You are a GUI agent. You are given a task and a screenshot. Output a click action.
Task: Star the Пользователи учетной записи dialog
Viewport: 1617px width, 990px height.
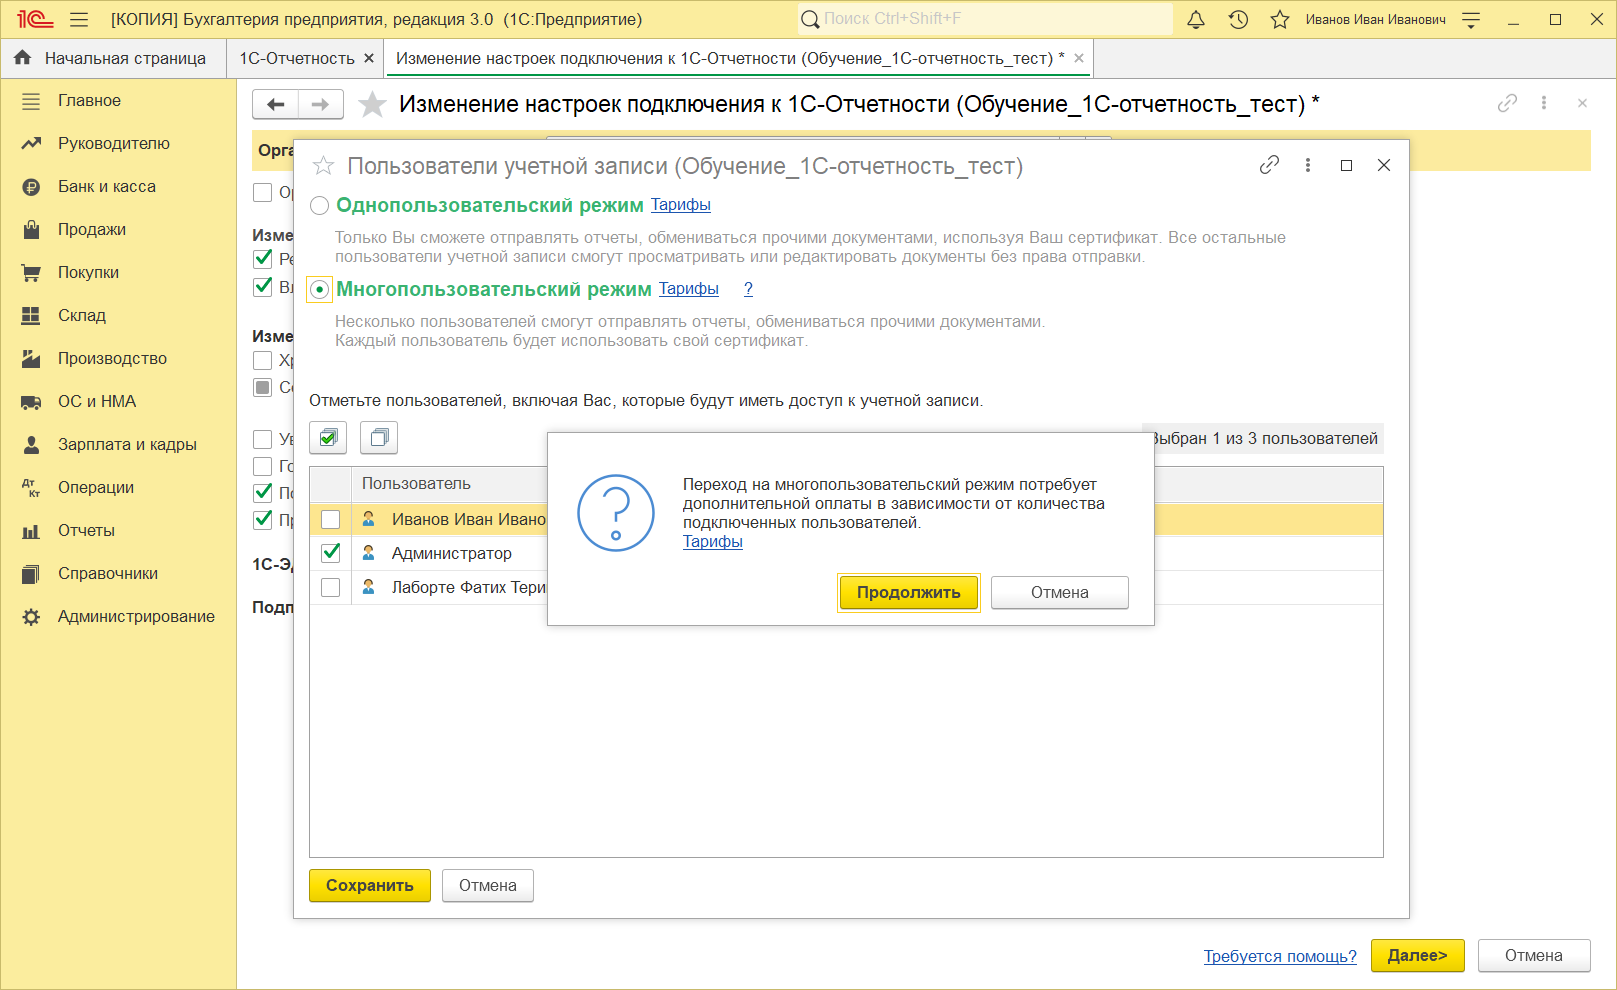pyautogui.click(x=323, y=166)
